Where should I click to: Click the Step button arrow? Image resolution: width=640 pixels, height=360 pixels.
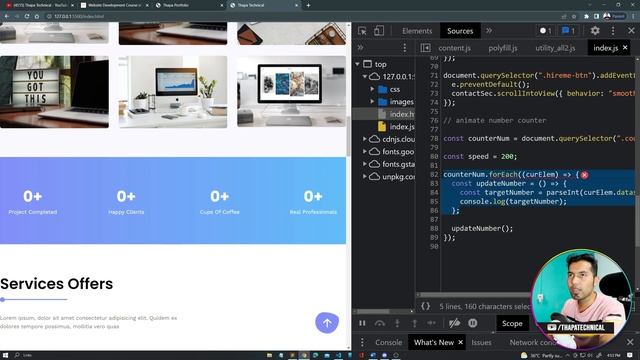431,323
